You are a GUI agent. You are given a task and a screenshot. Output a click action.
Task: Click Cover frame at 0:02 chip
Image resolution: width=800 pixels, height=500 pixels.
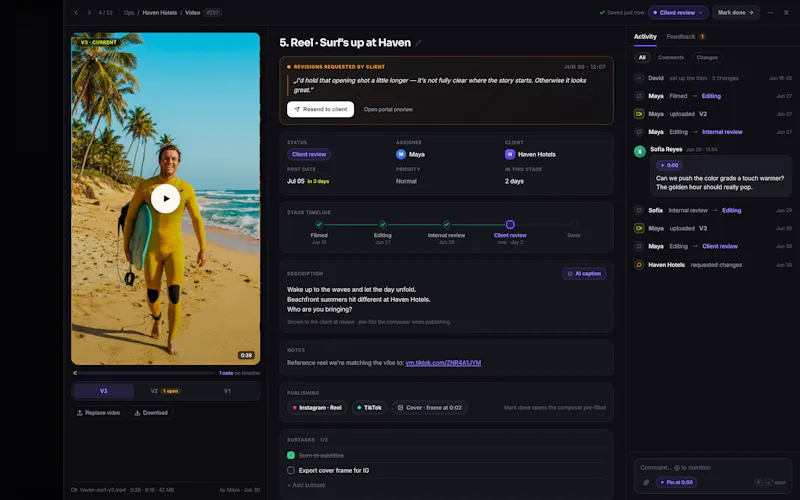[430, 408]
